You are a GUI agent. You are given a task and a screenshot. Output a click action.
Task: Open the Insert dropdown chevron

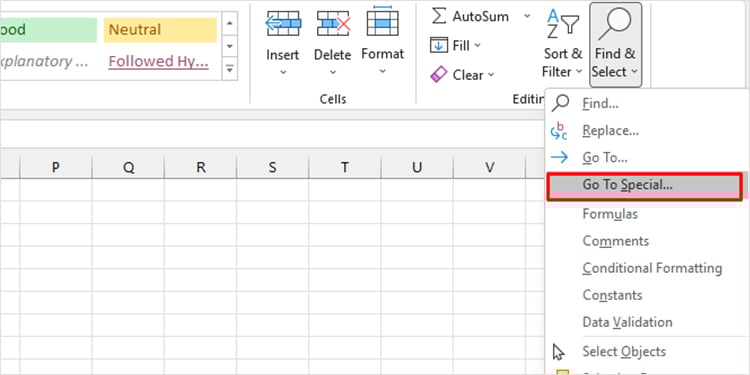click(283, 72)
